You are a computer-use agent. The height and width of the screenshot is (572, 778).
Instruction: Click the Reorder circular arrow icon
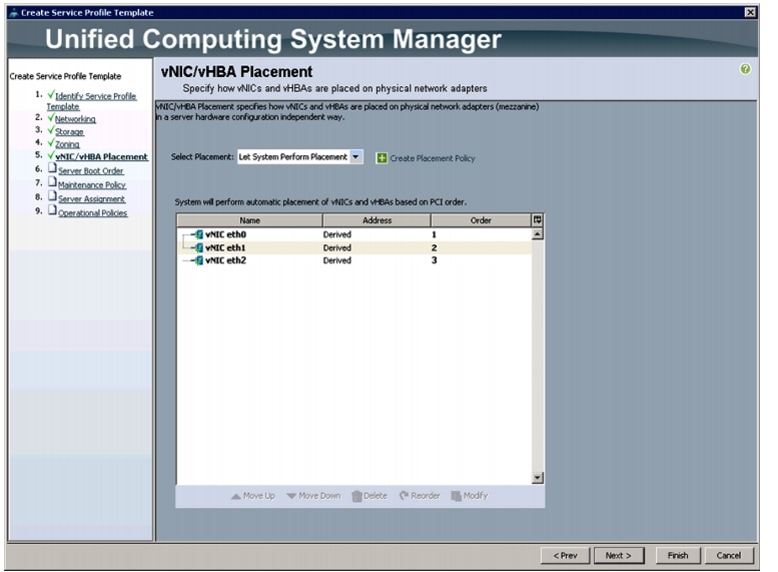click(404, 495)
